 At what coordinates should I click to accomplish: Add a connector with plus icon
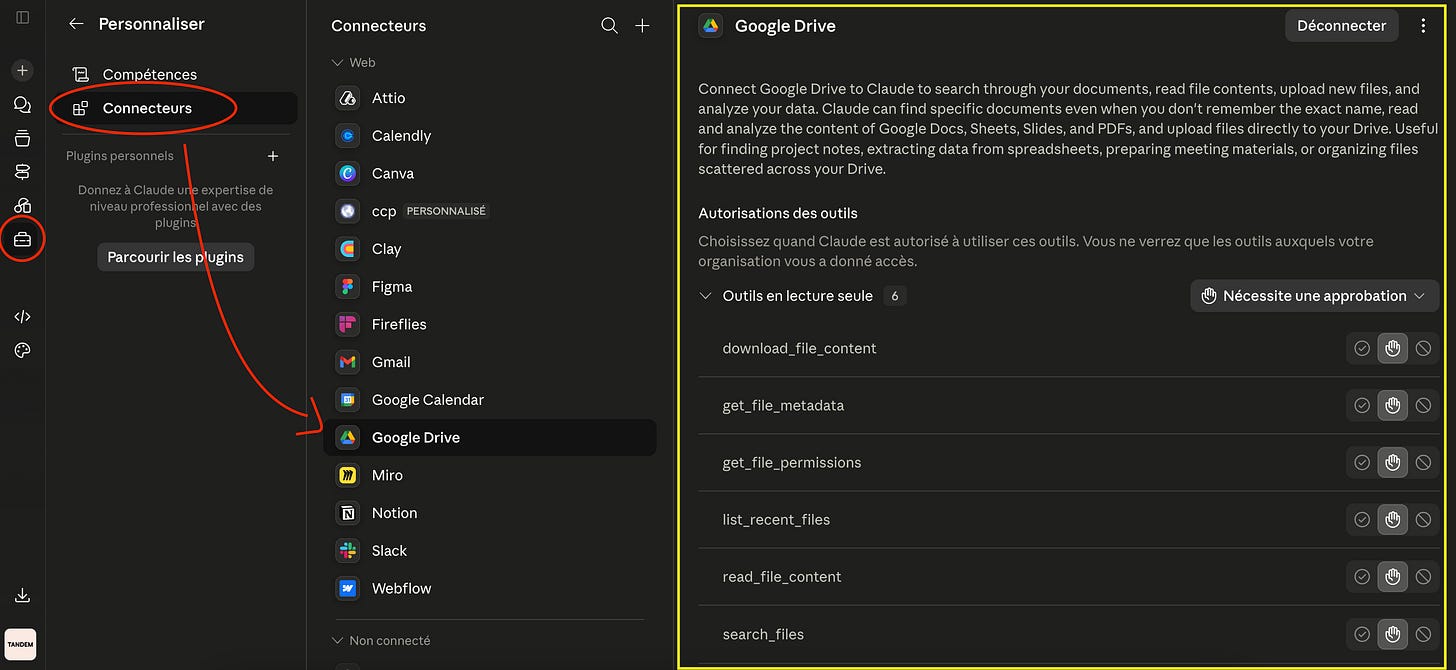[642, 26]
